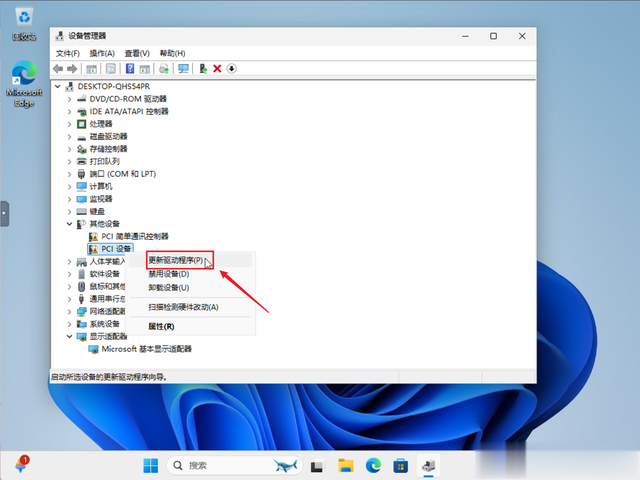The width and height of the screenshot is (640, 480).
Task: Click the device tower with green arrow toolbar icon
Action: click(x=203, y=69)
